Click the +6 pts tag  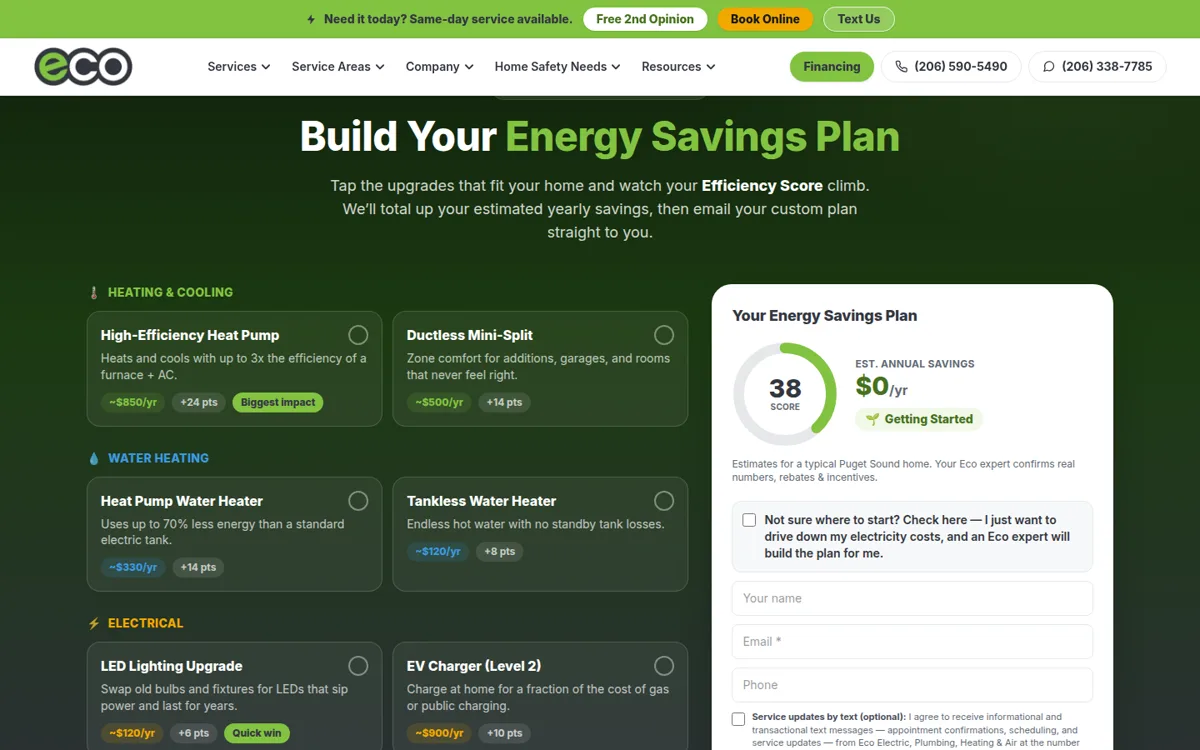point(194,733)
